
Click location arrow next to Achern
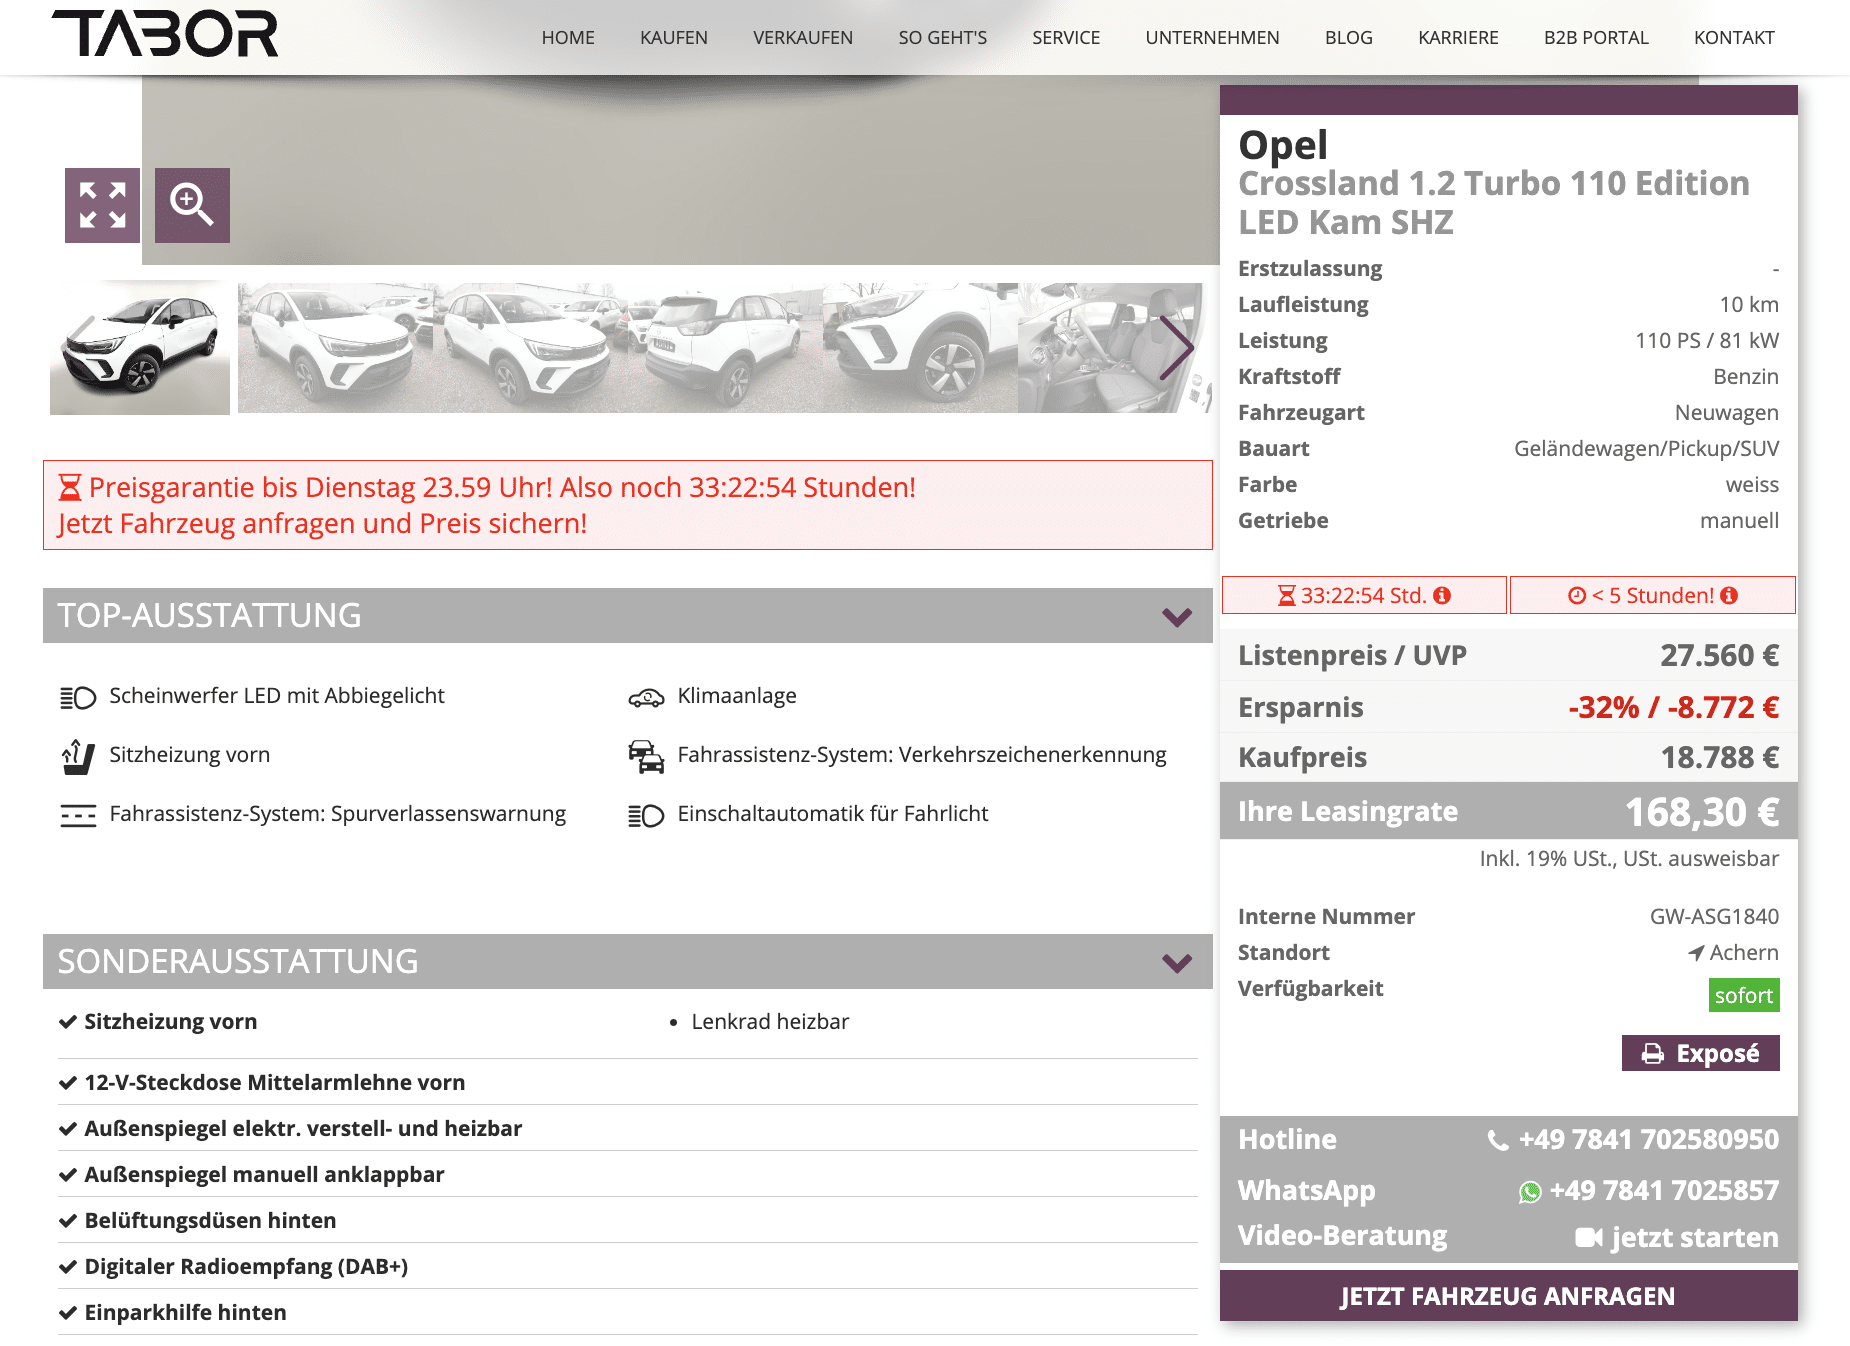coord(1696,953)
